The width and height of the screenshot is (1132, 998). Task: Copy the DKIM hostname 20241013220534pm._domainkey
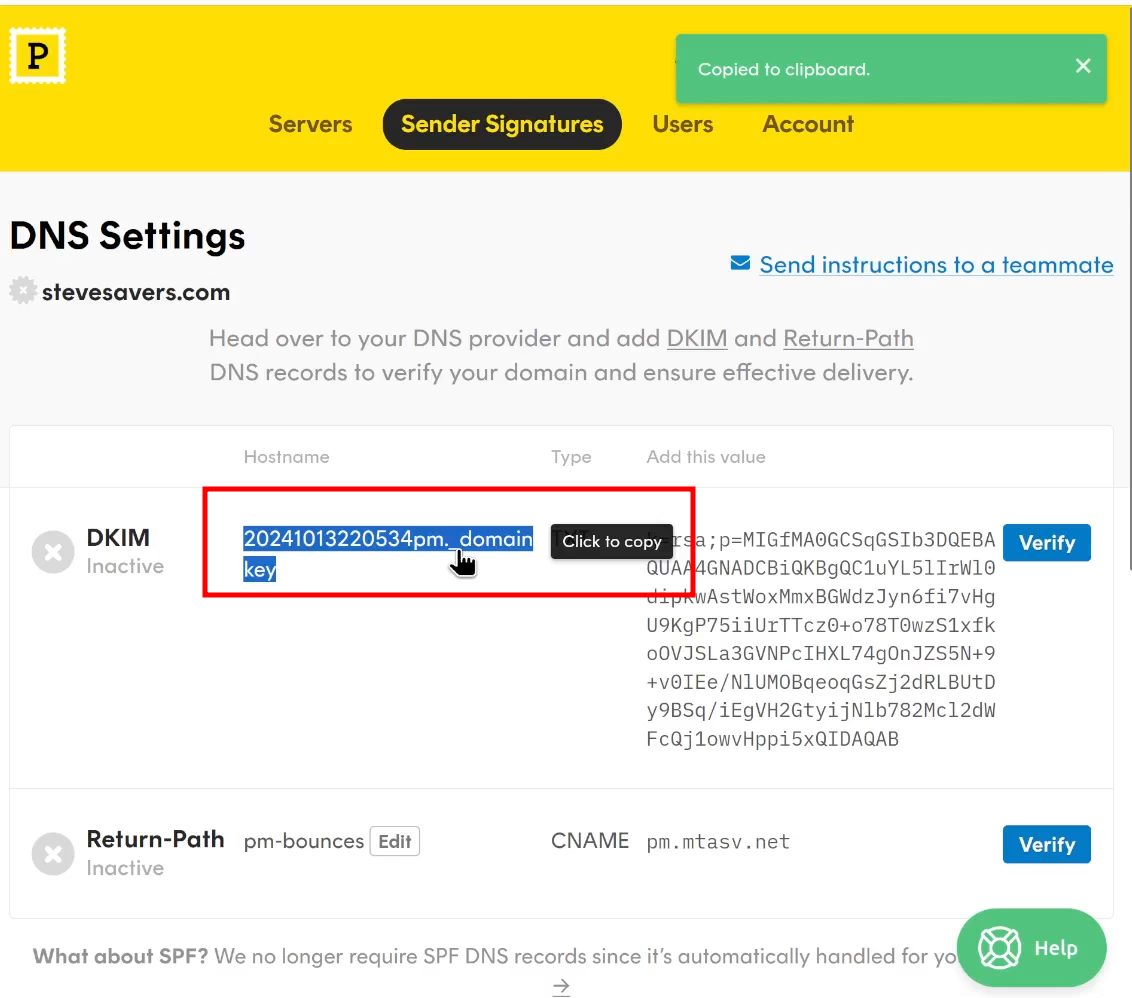point(388,553)
